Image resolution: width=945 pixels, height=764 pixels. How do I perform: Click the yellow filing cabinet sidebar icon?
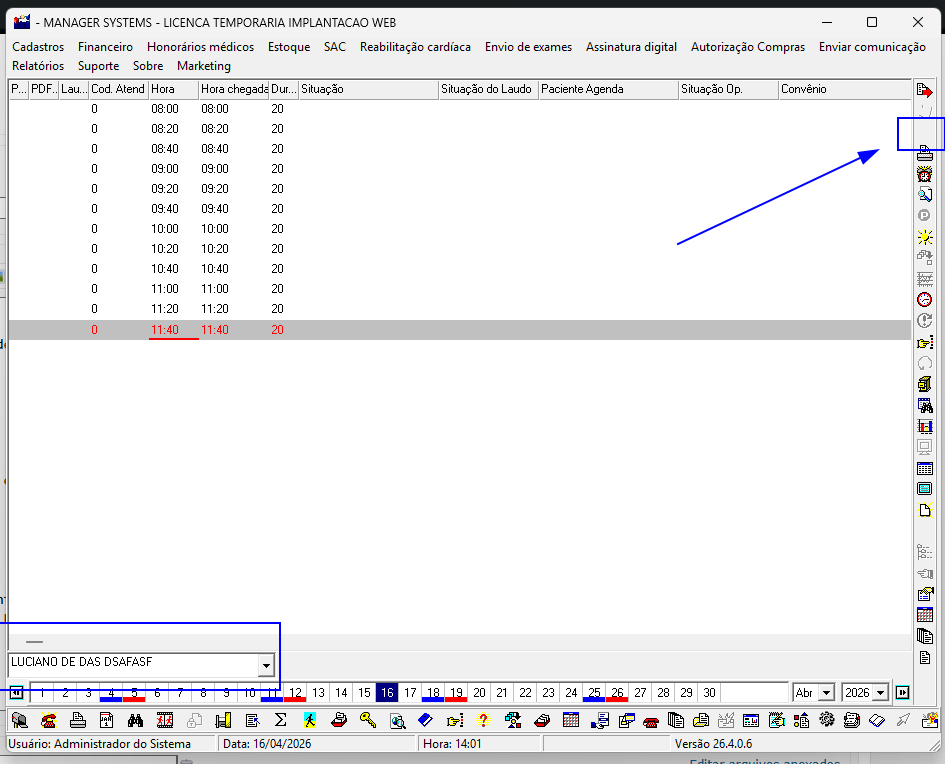[x=925, y=384]
